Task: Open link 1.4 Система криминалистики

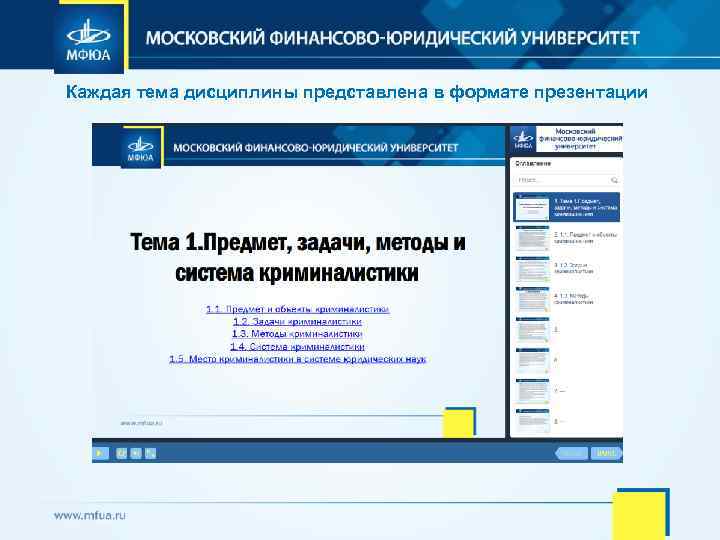Action: (298, 346)
